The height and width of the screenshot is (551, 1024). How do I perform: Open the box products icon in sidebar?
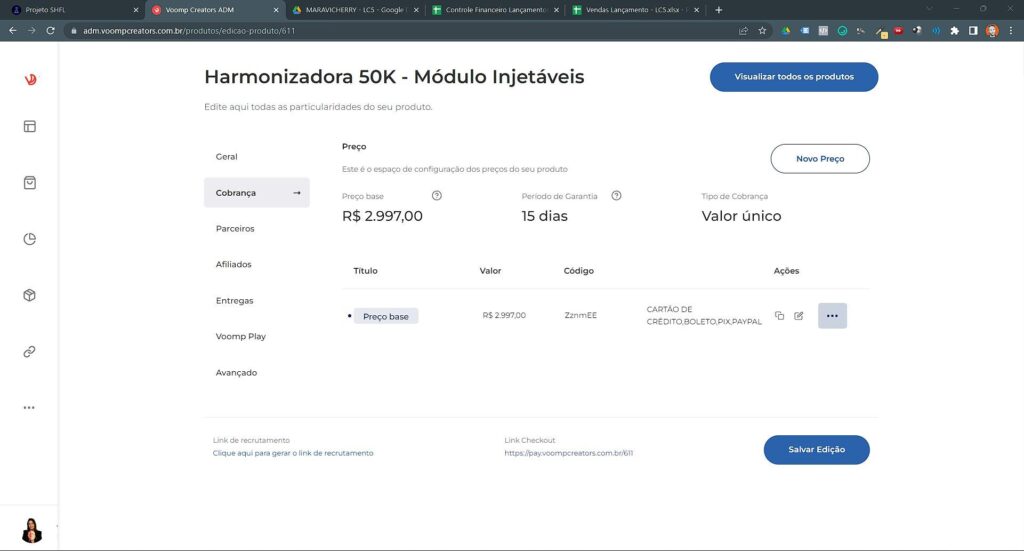point(29,295)
